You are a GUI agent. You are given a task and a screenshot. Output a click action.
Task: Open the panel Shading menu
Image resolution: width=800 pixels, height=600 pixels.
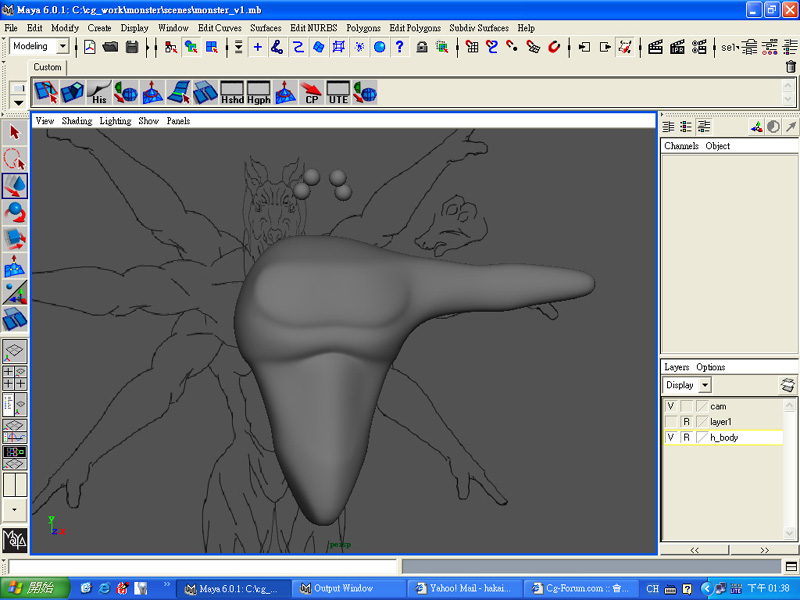point(77,121)
